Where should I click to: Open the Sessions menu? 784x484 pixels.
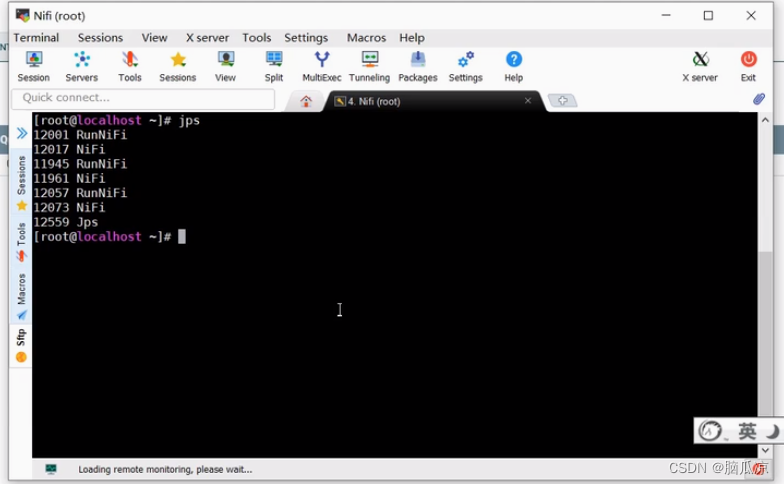(100, 38)
